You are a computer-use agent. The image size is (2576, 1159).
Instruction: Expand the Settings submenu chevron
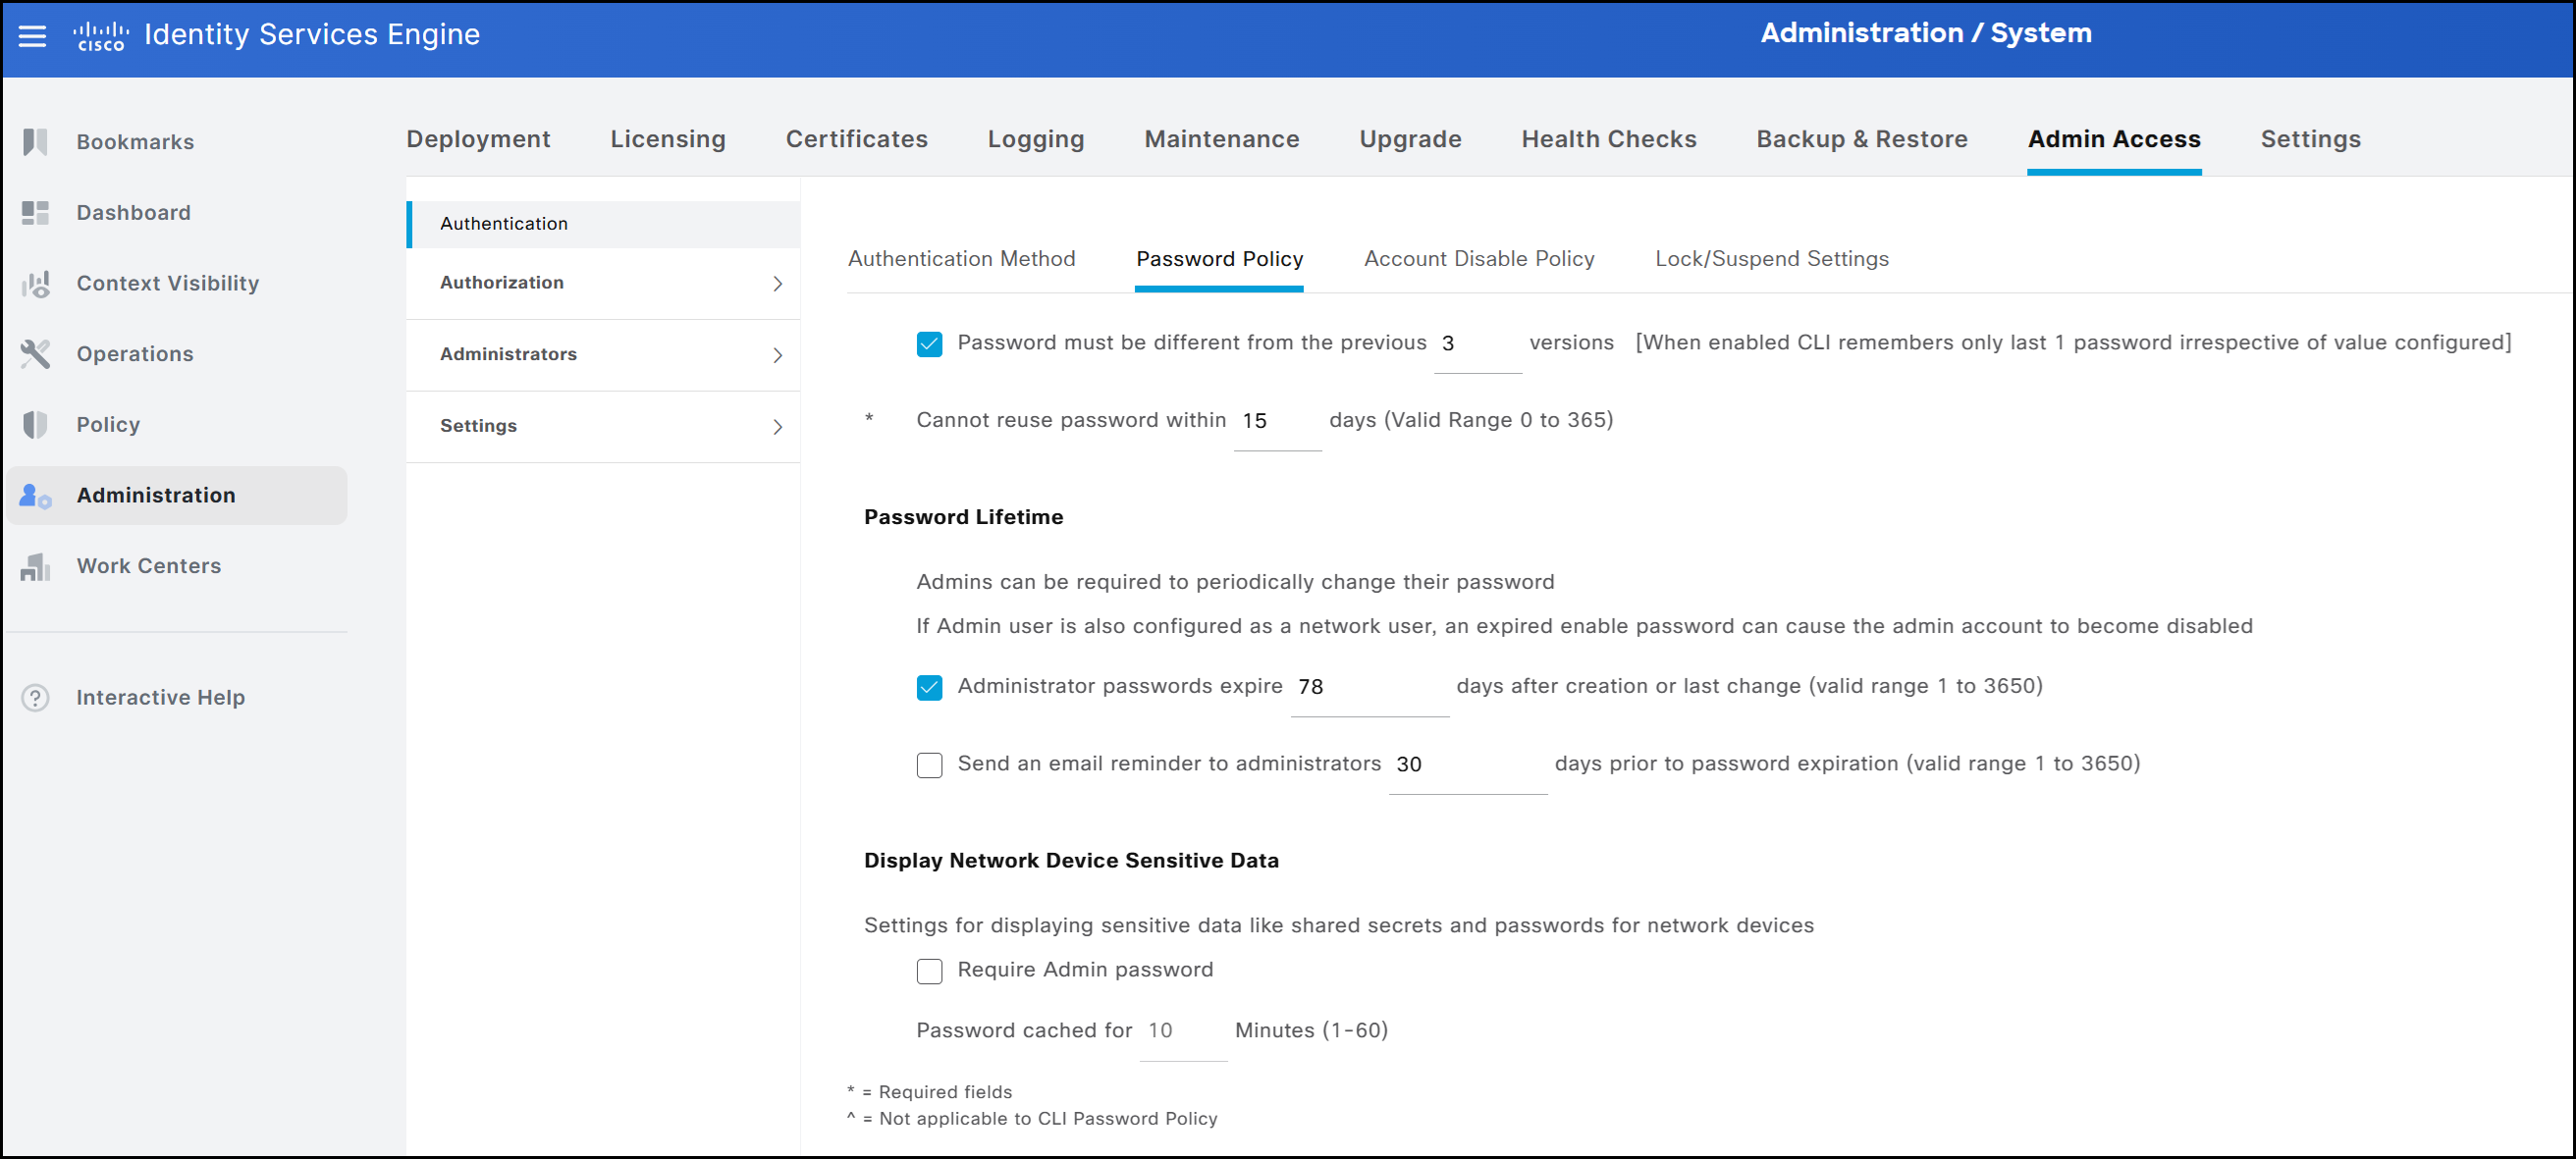pyautogui.click(x=777, y=427)
